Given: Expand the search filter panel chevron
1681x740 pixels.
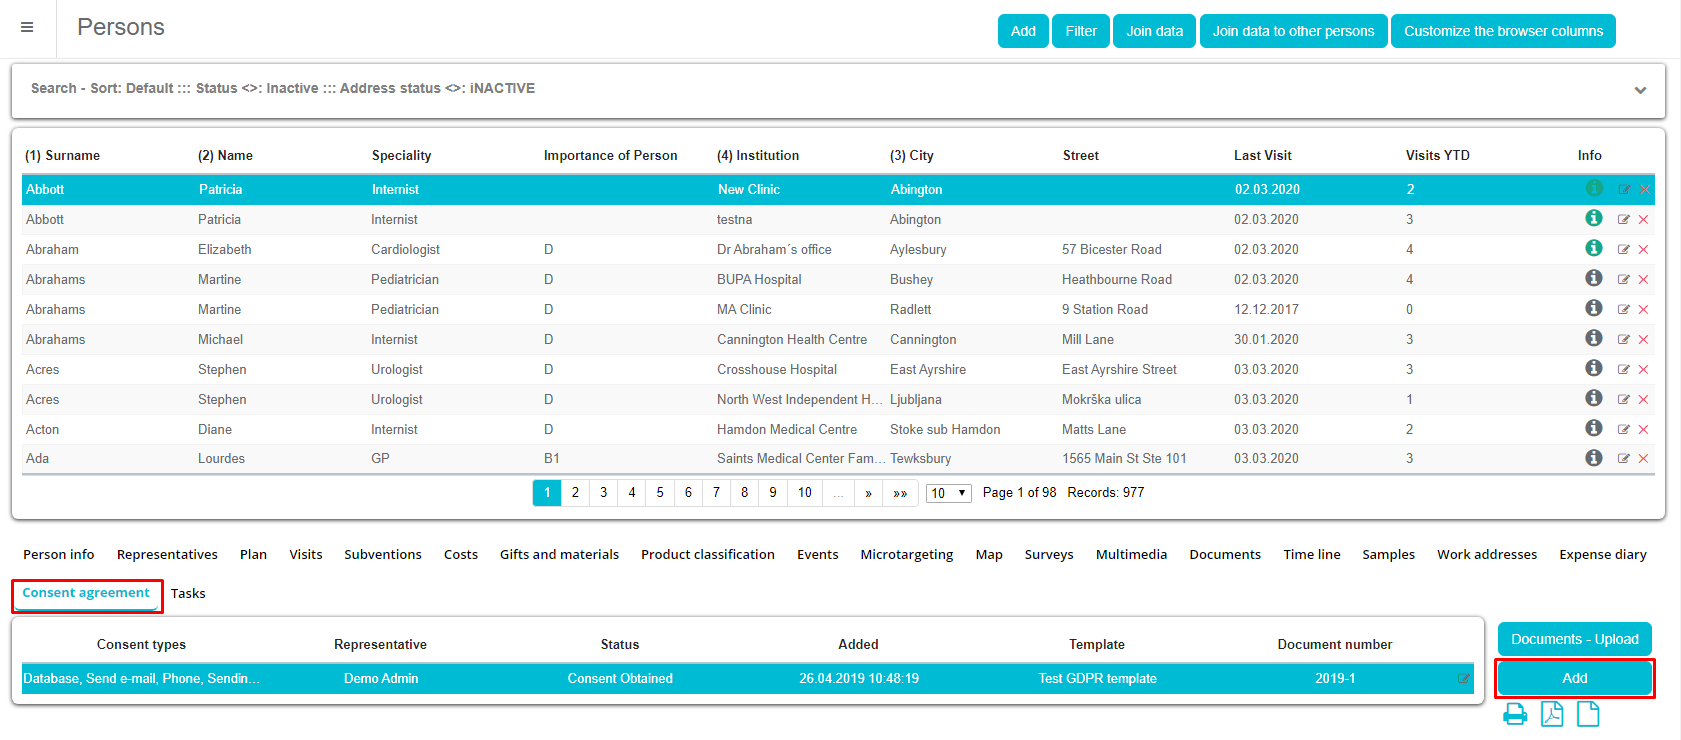Looking at the screenshot, I should click(1640, 90).
